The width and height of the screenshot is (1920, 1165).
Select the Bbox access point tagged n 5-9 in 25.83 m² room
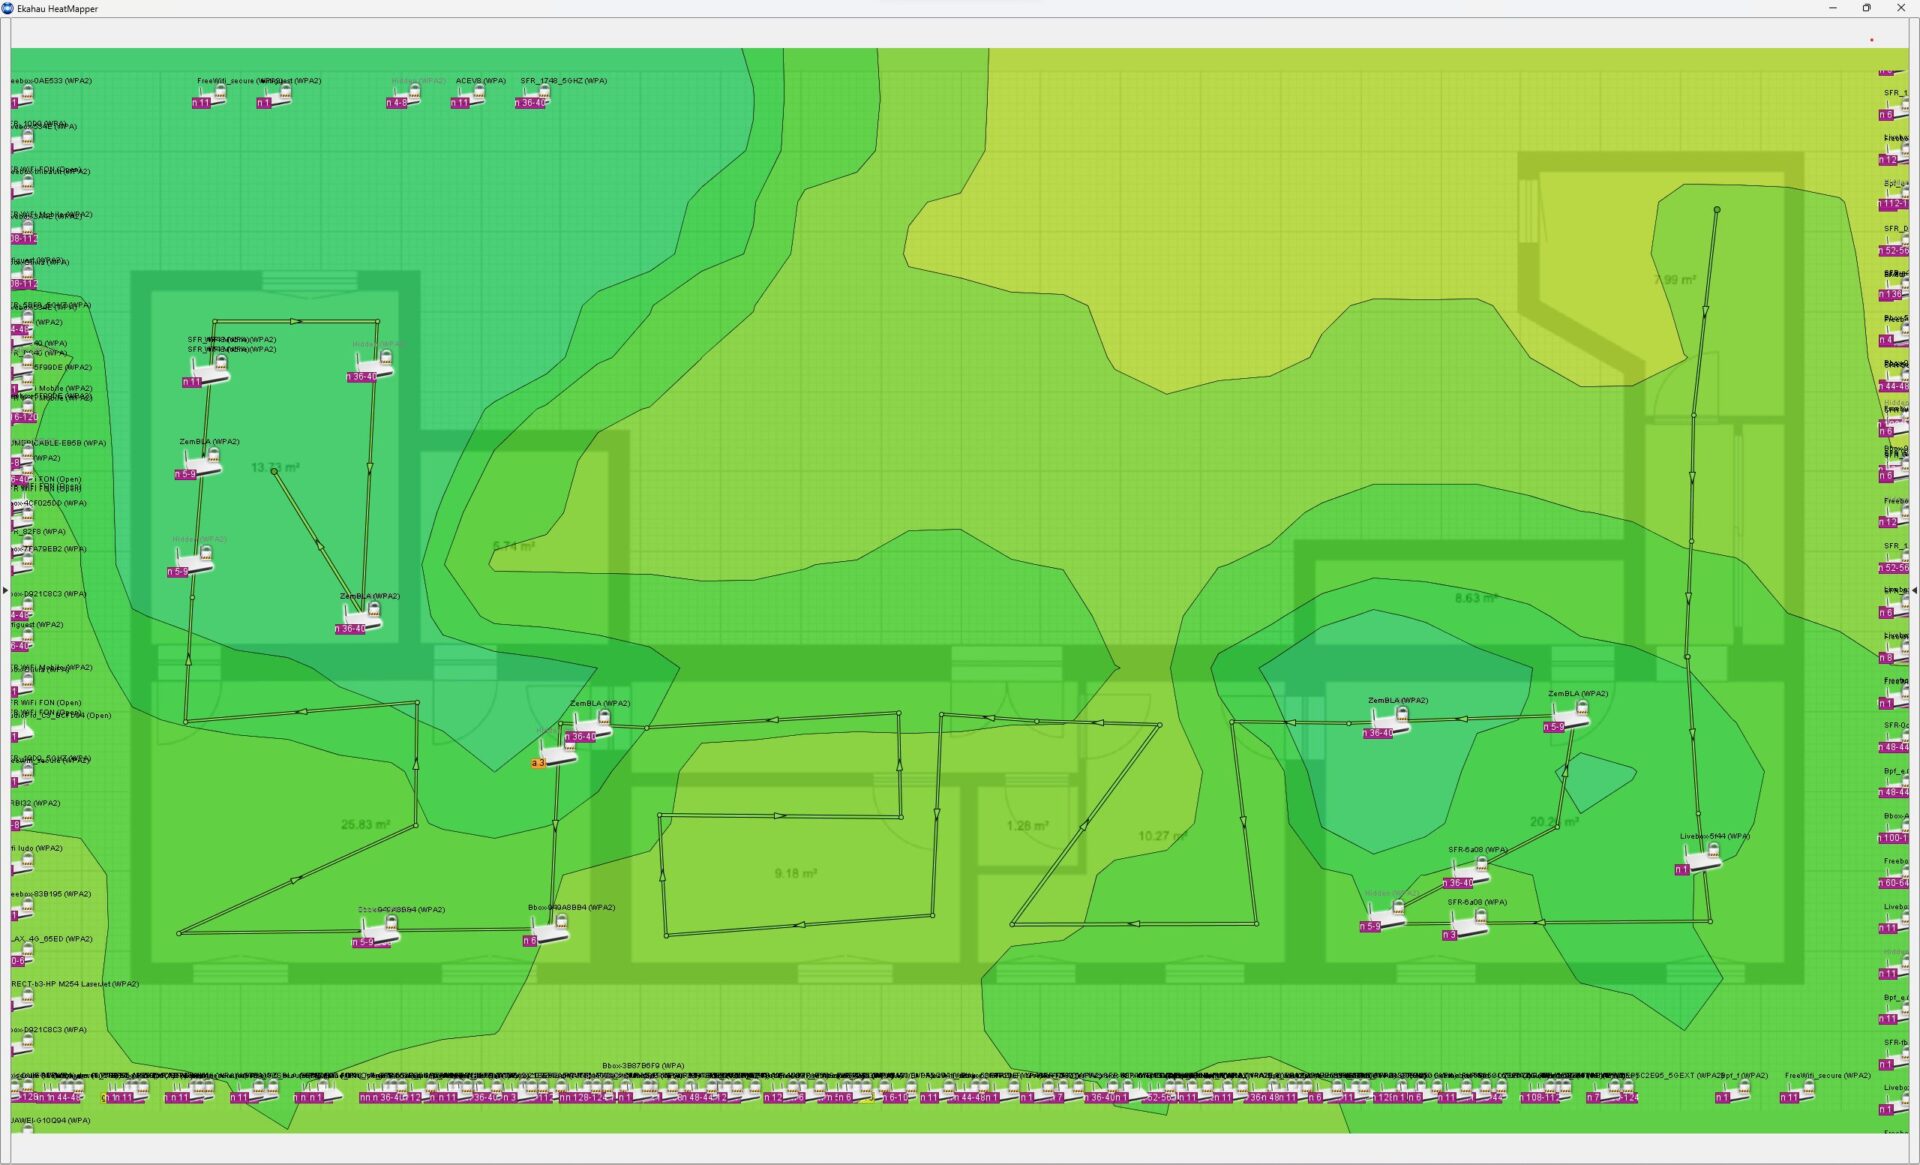click(378, 932)
